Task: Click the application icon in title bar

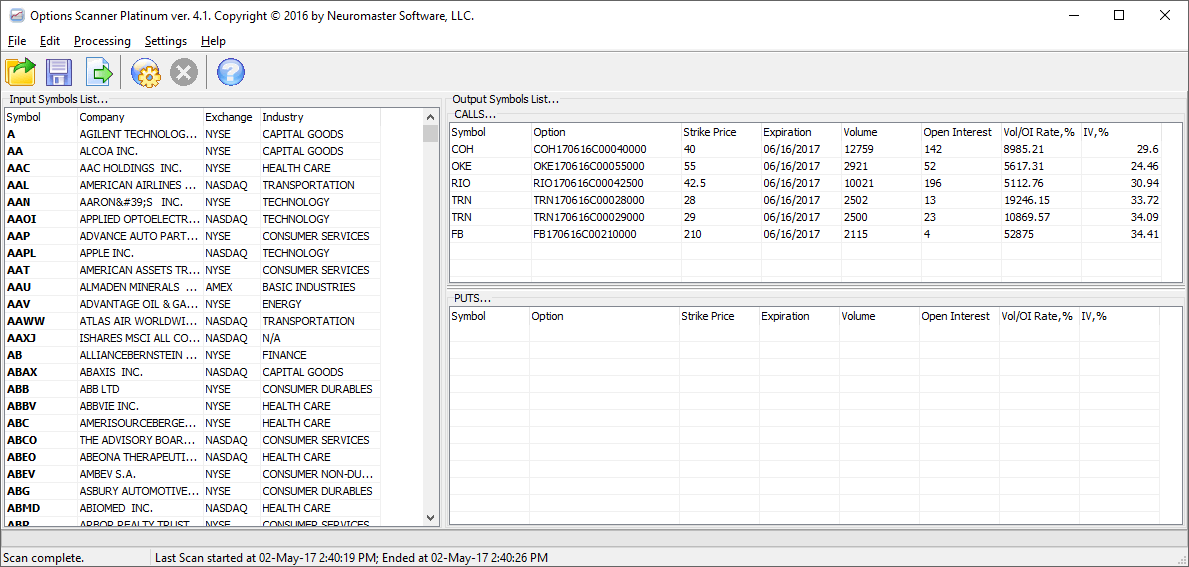Action: coord(16,15)
